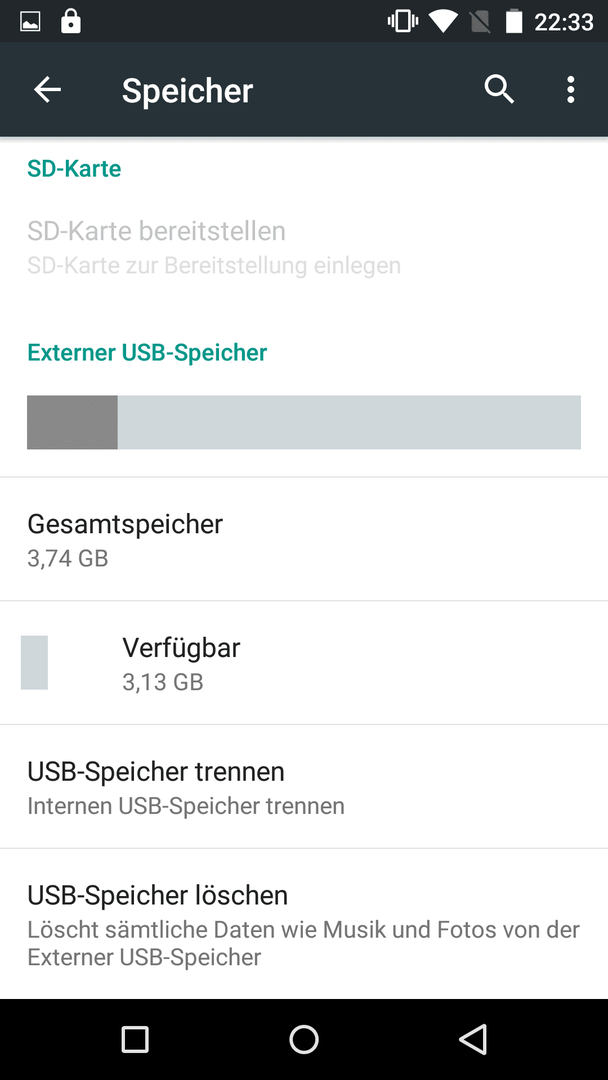Tap the vibrate mode status icon
Image resolution: width=608 pixels, height=1080 pixels.
click(x=403, y=21)
